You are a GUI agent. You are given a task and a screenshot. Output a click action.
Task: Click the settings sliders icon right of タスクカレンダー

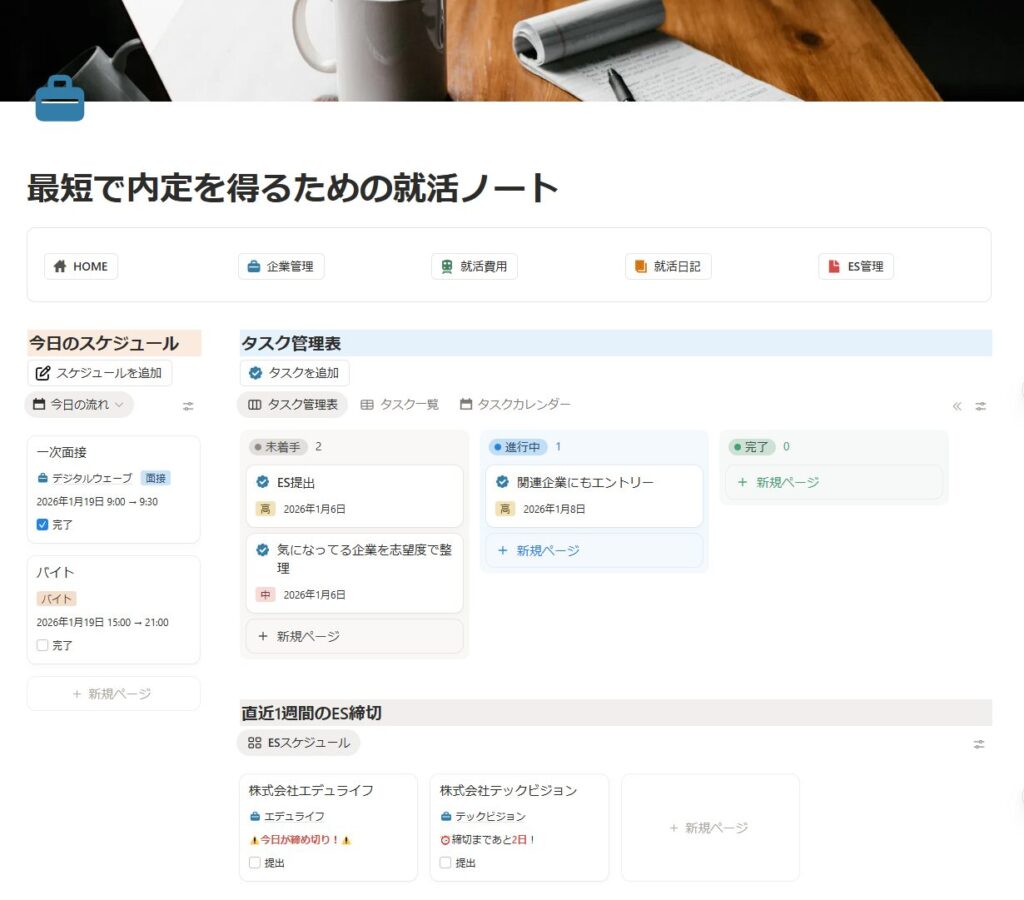tap(980, 405)
